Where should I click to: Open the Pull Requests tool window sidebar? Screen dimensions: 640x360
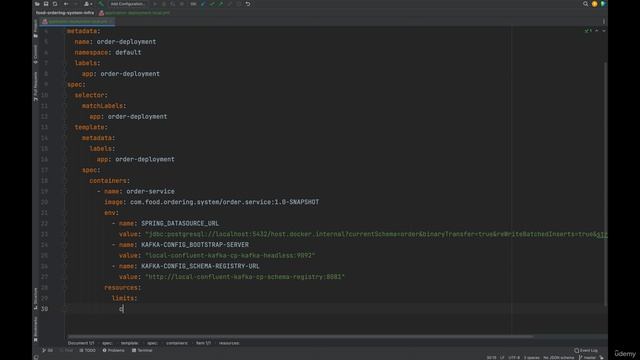point(36,87)
